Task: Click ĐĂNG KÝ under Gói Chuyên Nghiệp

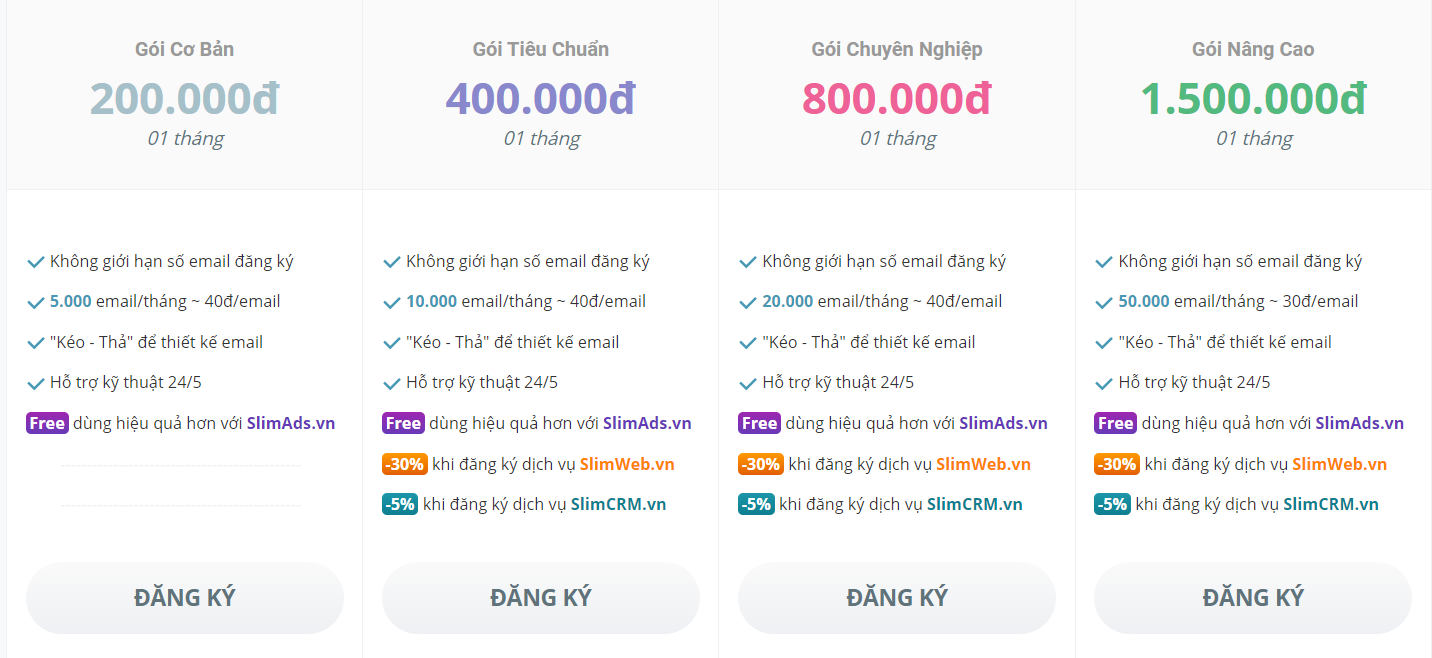Action: [x=896, y=597]
